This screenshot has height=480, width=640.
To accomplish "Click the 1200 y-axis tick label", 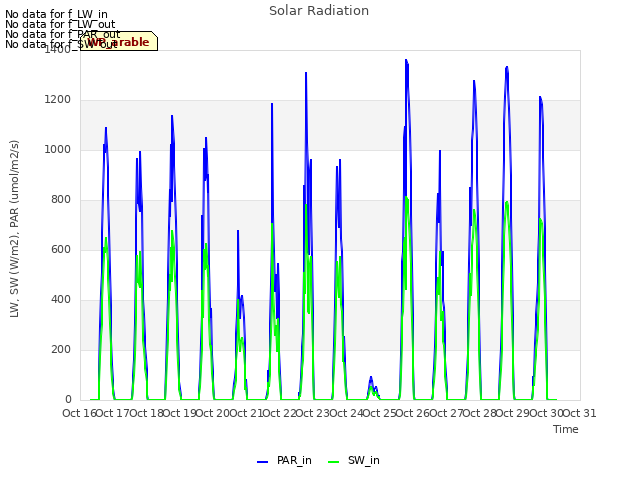I will pos(57,100).
